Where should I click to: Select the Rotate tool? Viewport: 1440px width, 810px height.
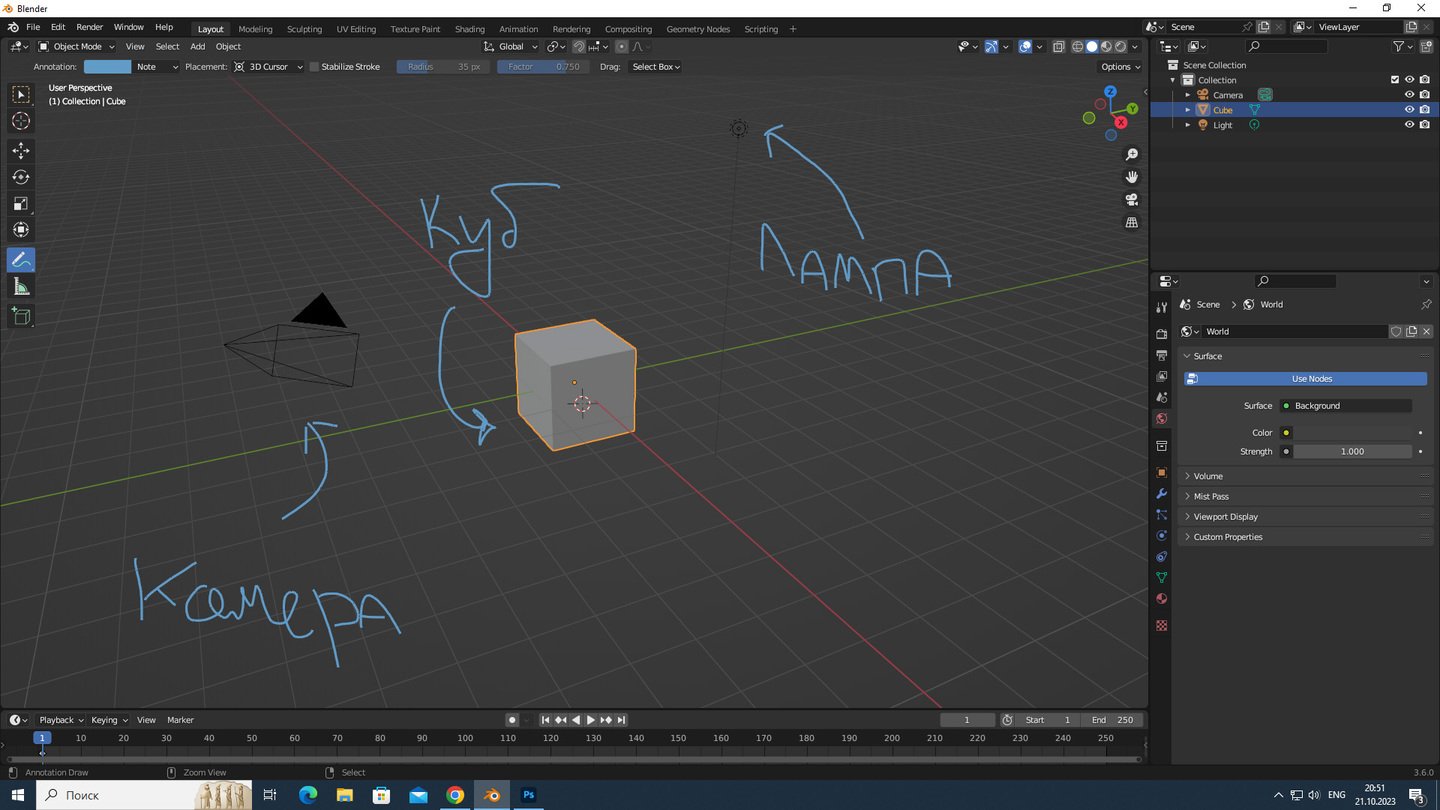click(x=21, y=177)
